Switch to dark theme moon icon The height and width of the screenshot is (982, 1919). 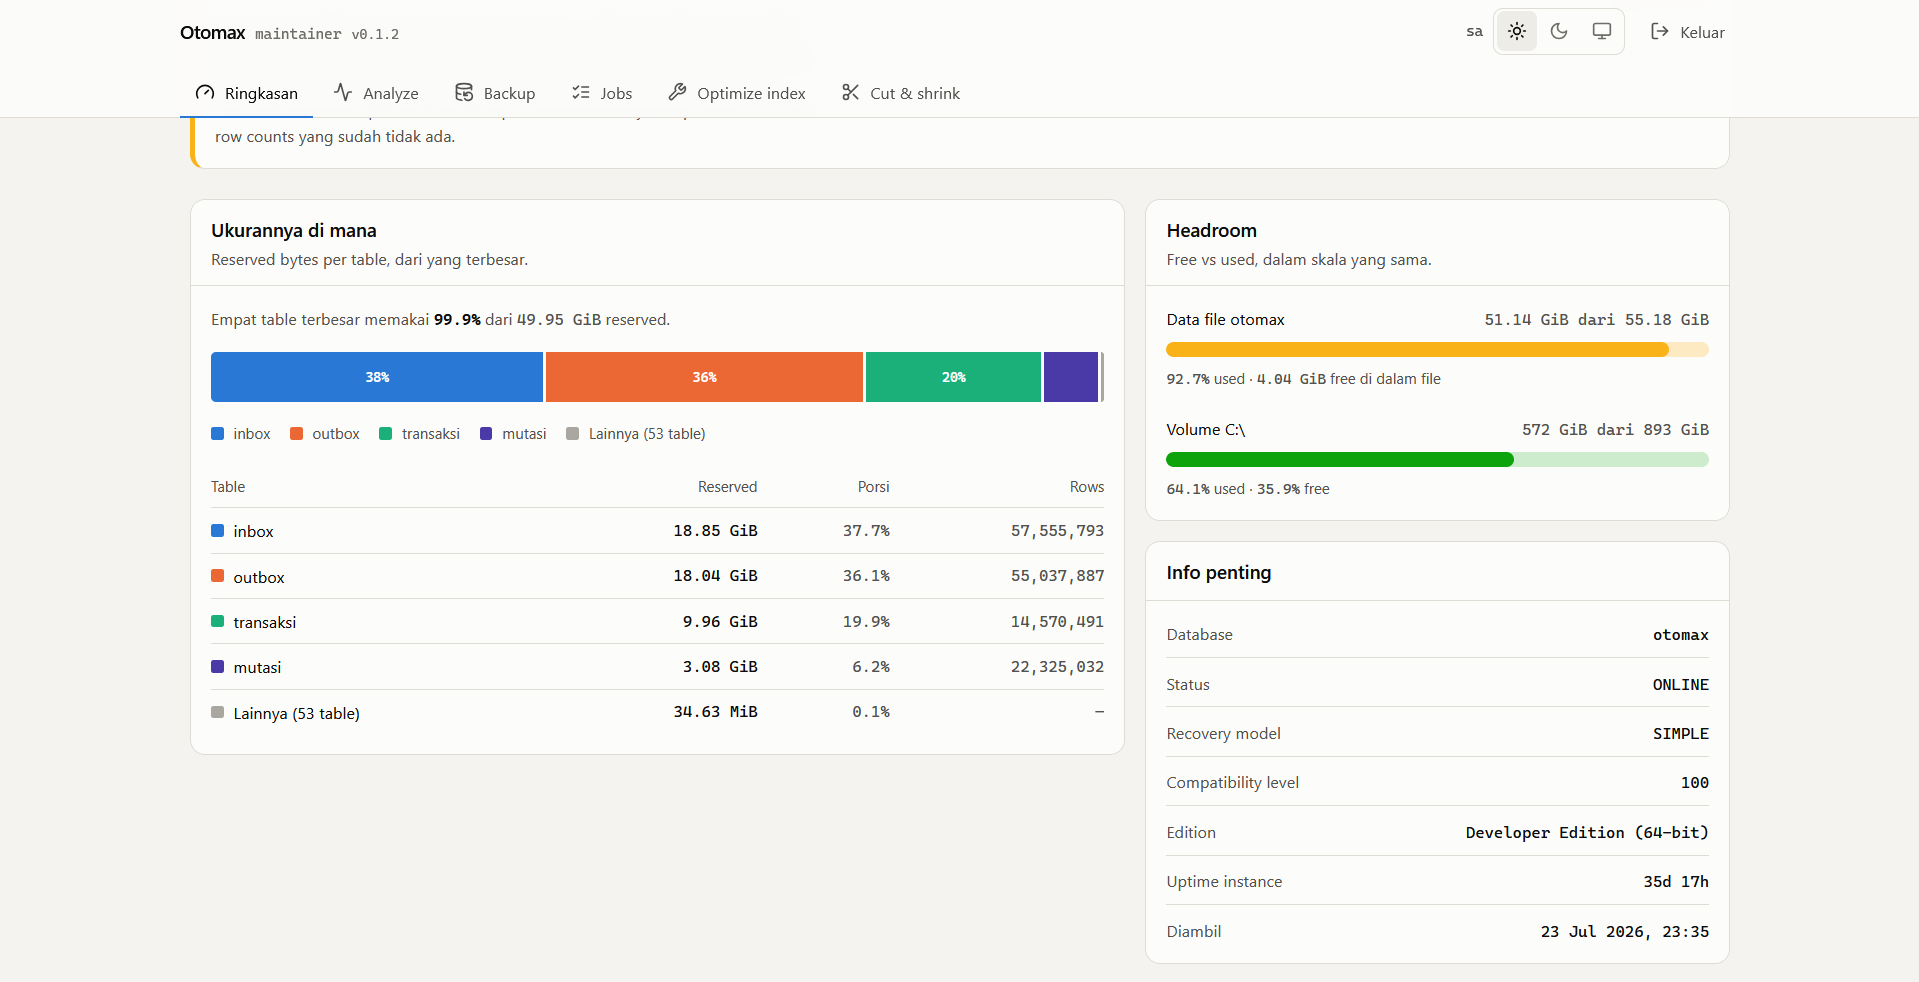click(x=1559, y=32)
